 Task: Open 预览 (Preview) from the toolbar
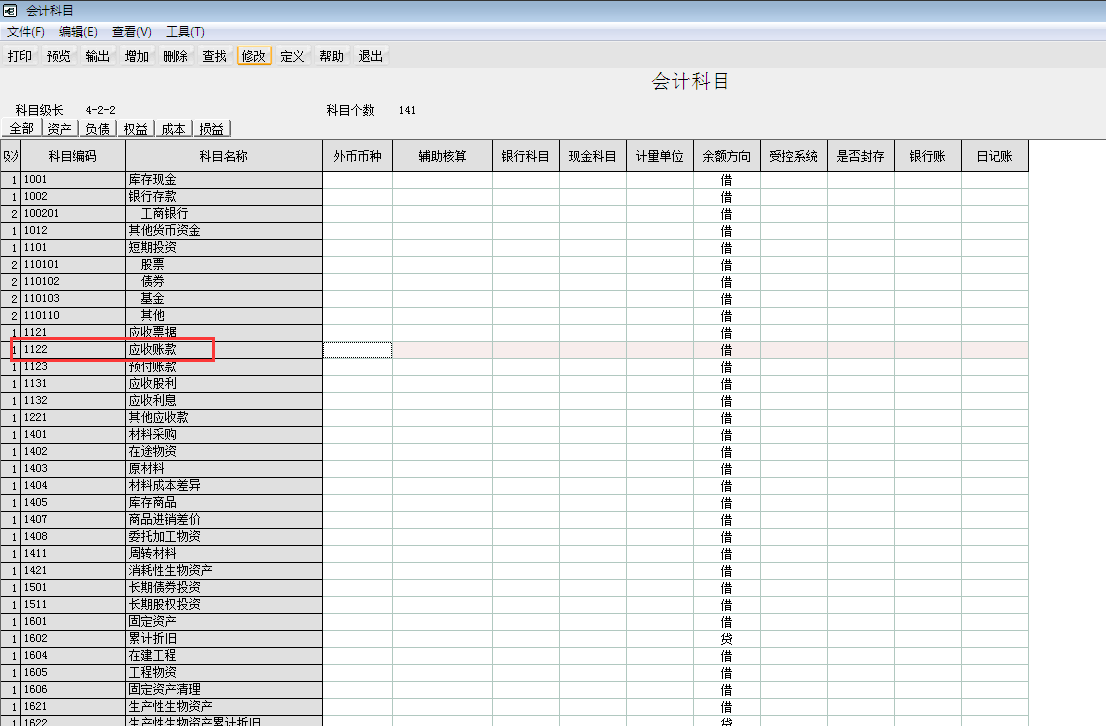click(59, 56)
